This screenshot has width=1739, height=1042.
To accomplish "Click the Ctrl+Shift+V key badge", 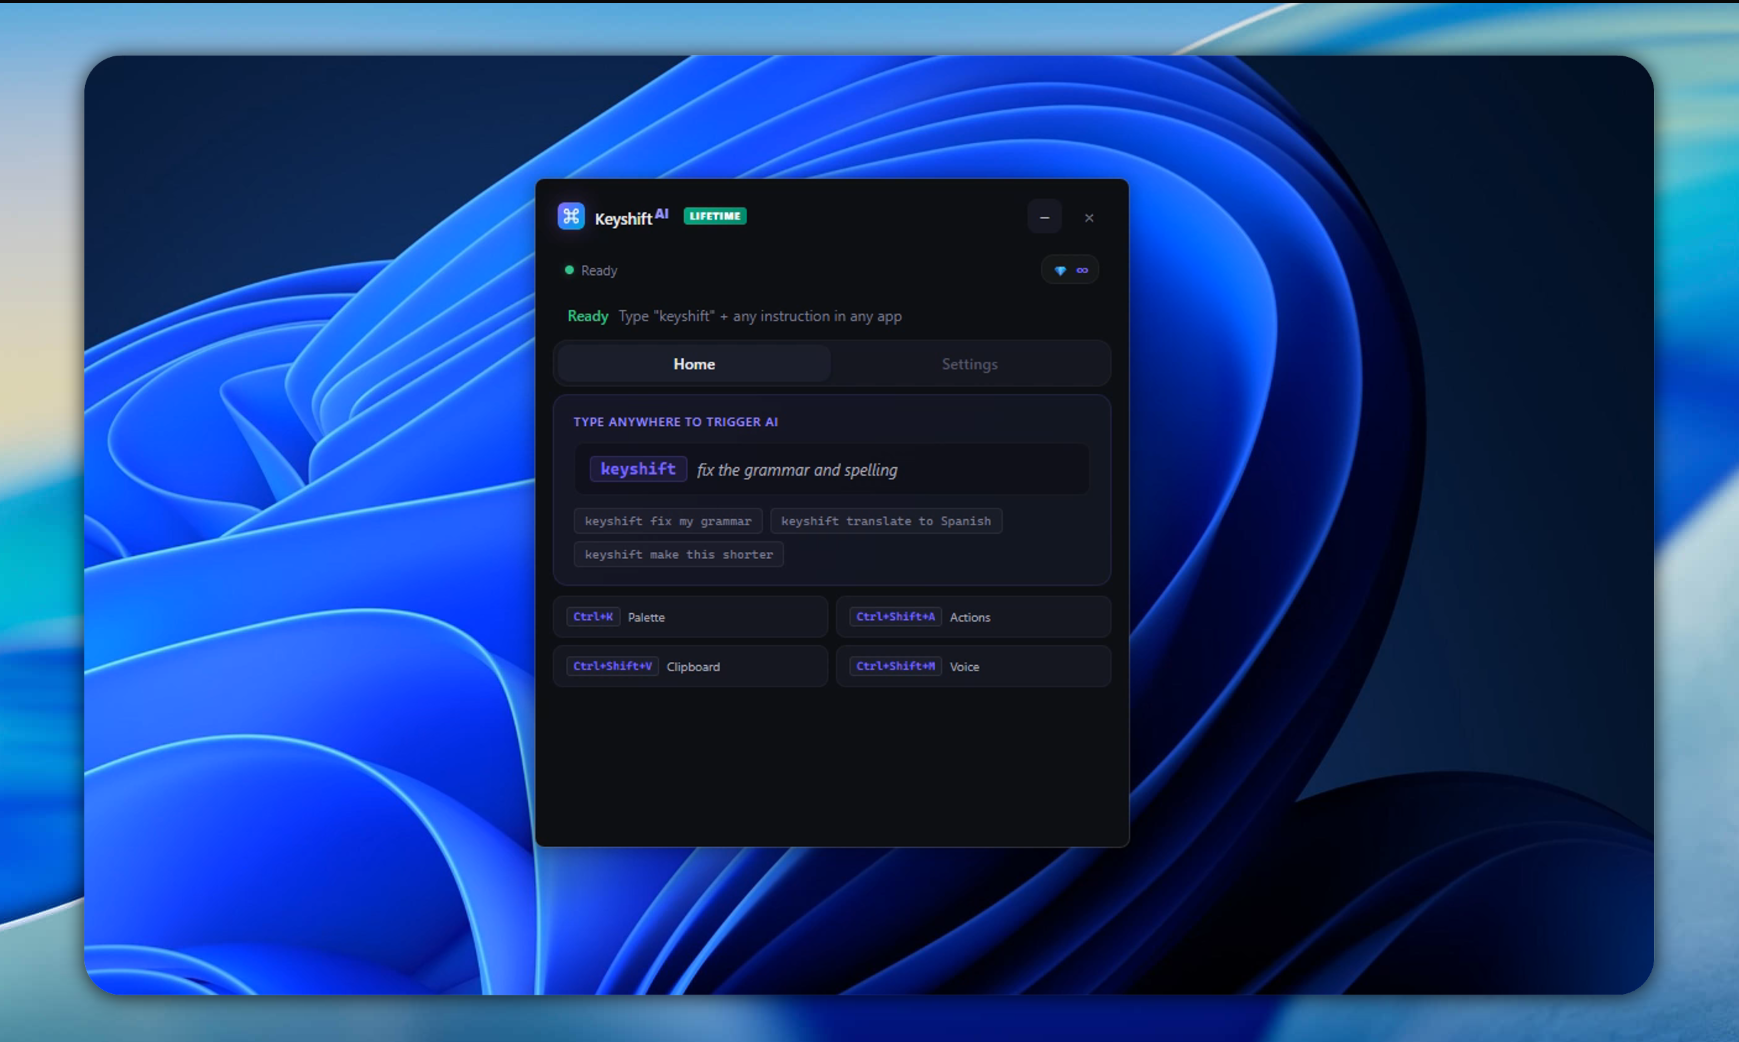I will 612,666.
